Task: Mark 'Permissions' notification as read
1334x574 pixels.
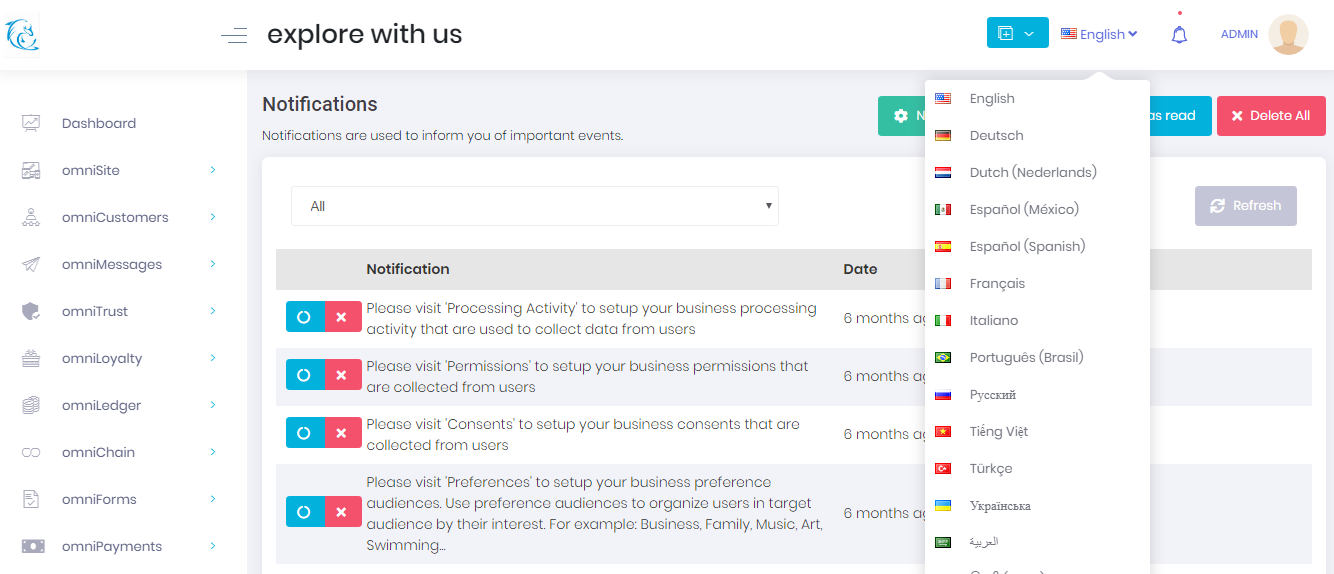Action: pyautogui.click(x=304, y=375)
